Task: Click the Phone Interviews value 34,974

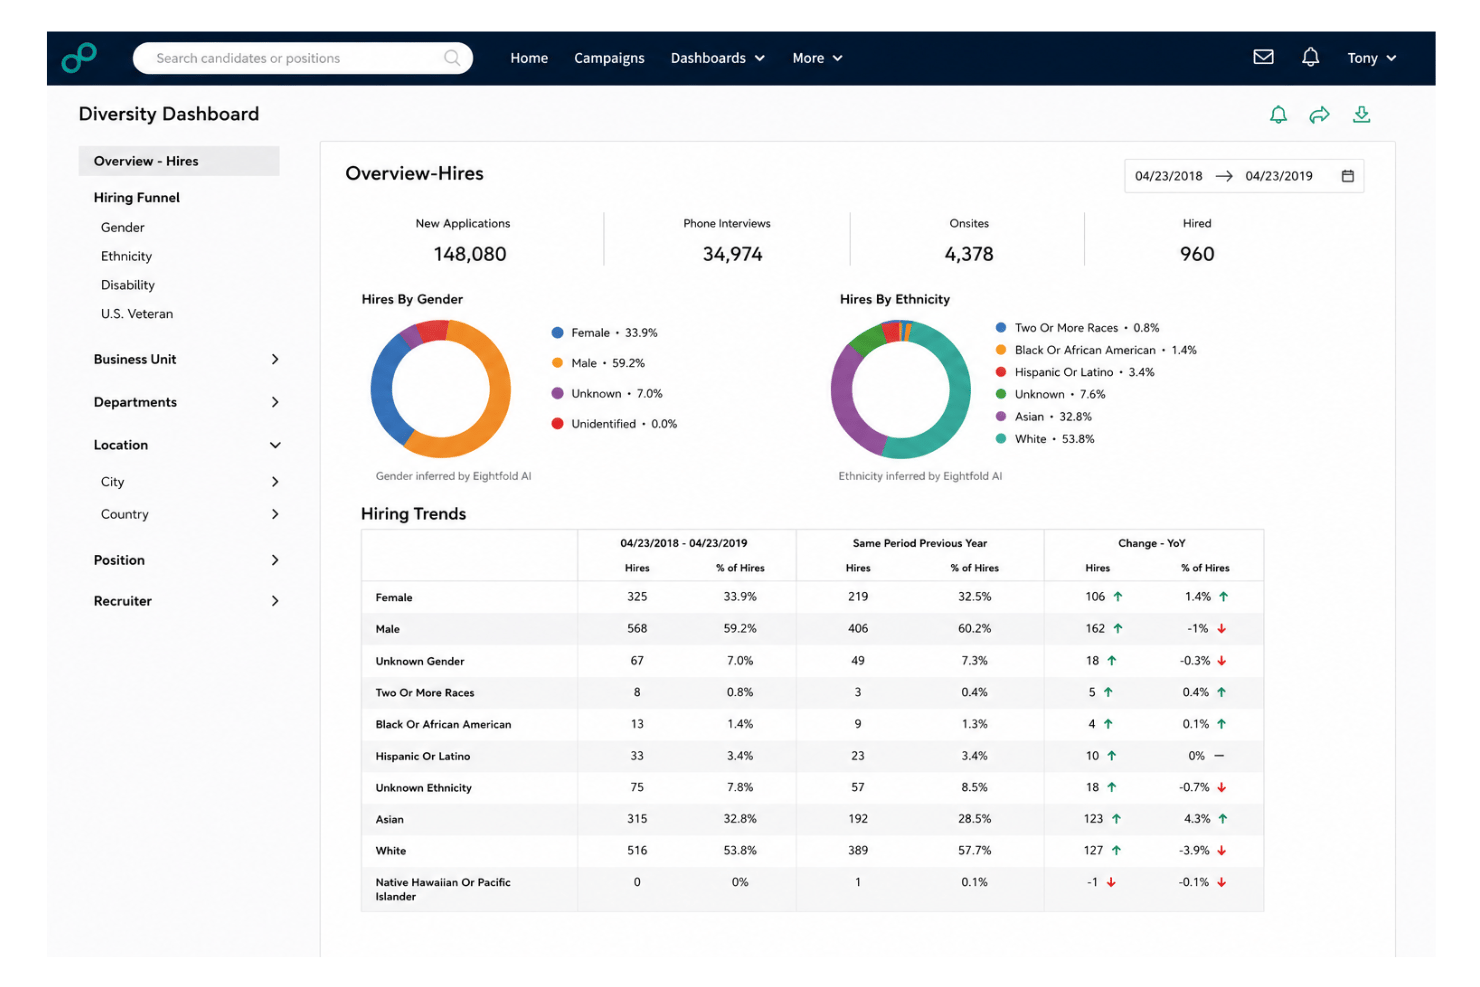Action: point(732,254)
